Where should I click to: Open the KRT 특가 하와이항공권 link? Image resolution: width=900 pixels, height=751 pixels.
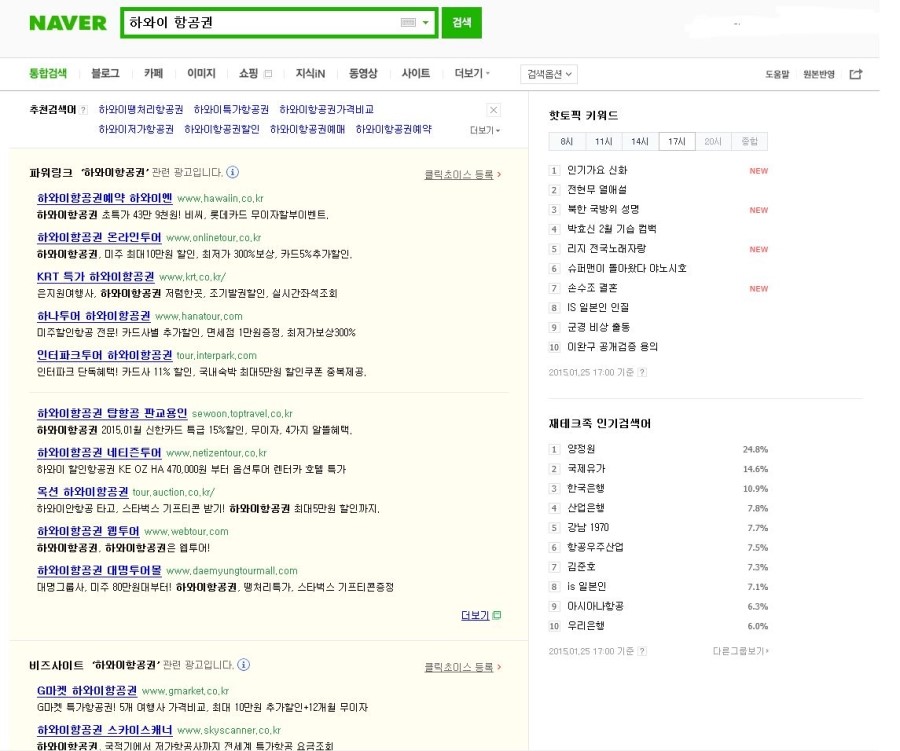point(95,276)
